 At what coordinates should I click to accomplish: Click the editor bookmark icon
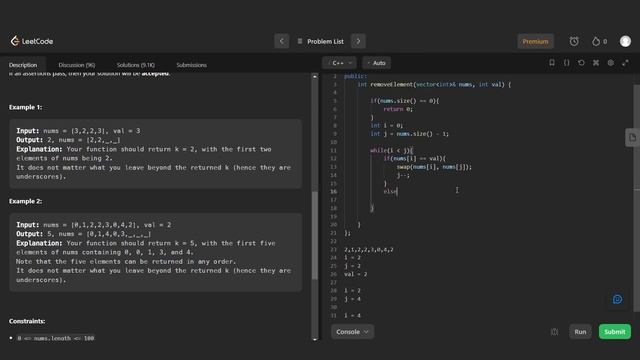point(552,63)
